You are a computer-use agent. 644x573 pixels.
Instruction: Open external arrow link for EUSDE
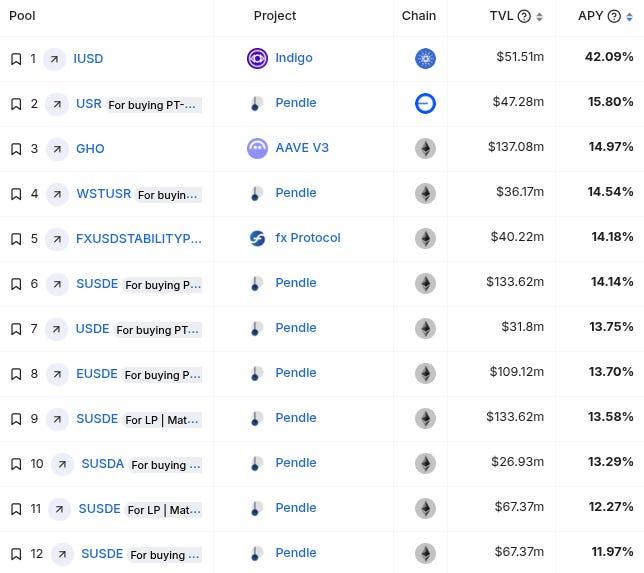coord(57,374)
